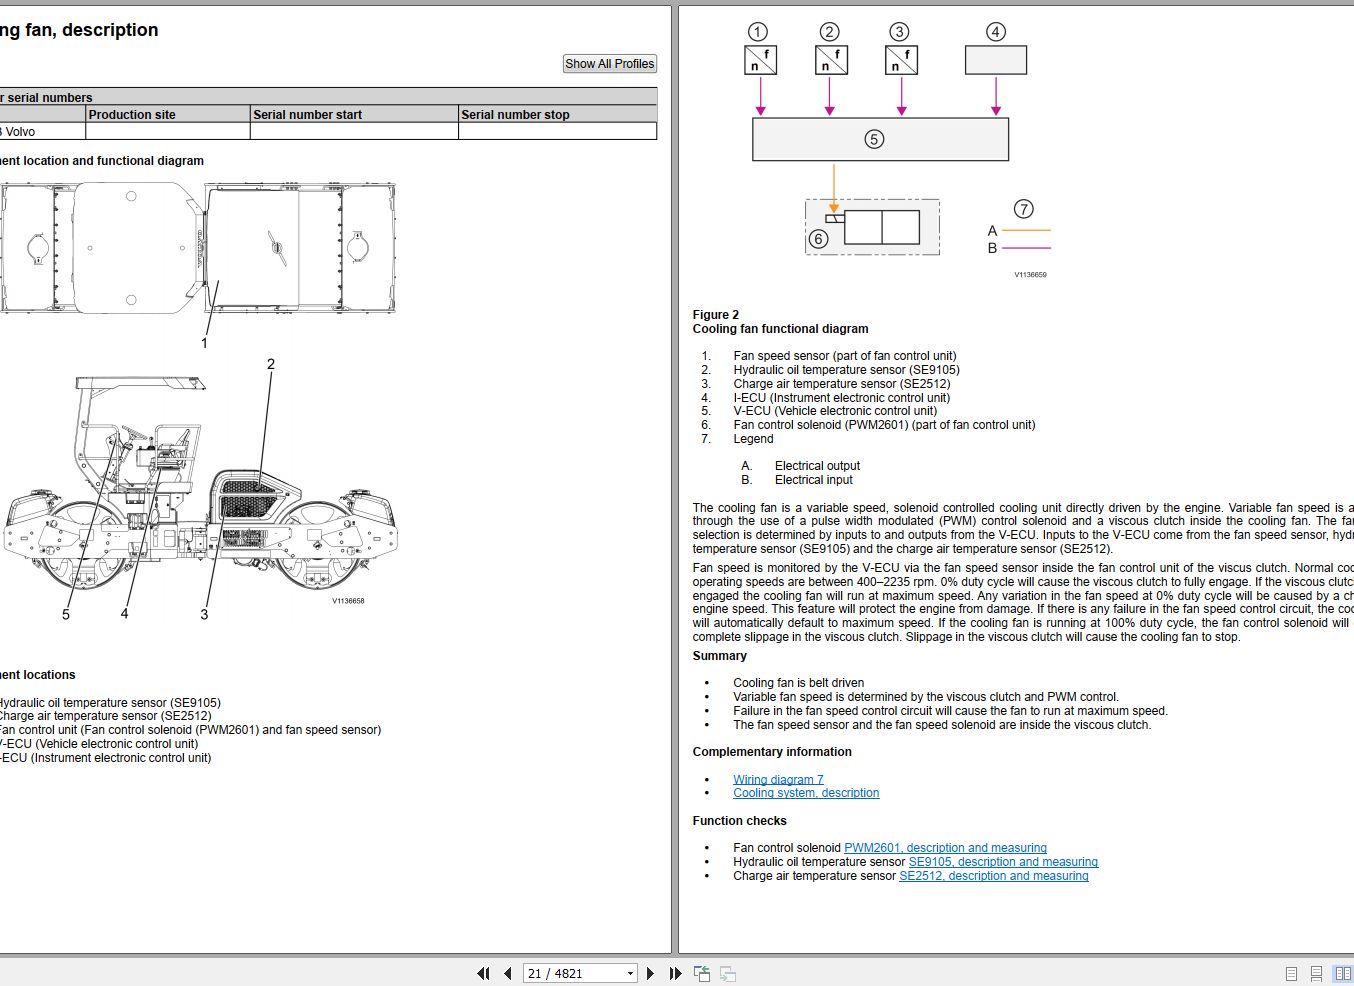
Task: Click the I-ECU box numbered 4 in diagram
Action: [995, 60]
